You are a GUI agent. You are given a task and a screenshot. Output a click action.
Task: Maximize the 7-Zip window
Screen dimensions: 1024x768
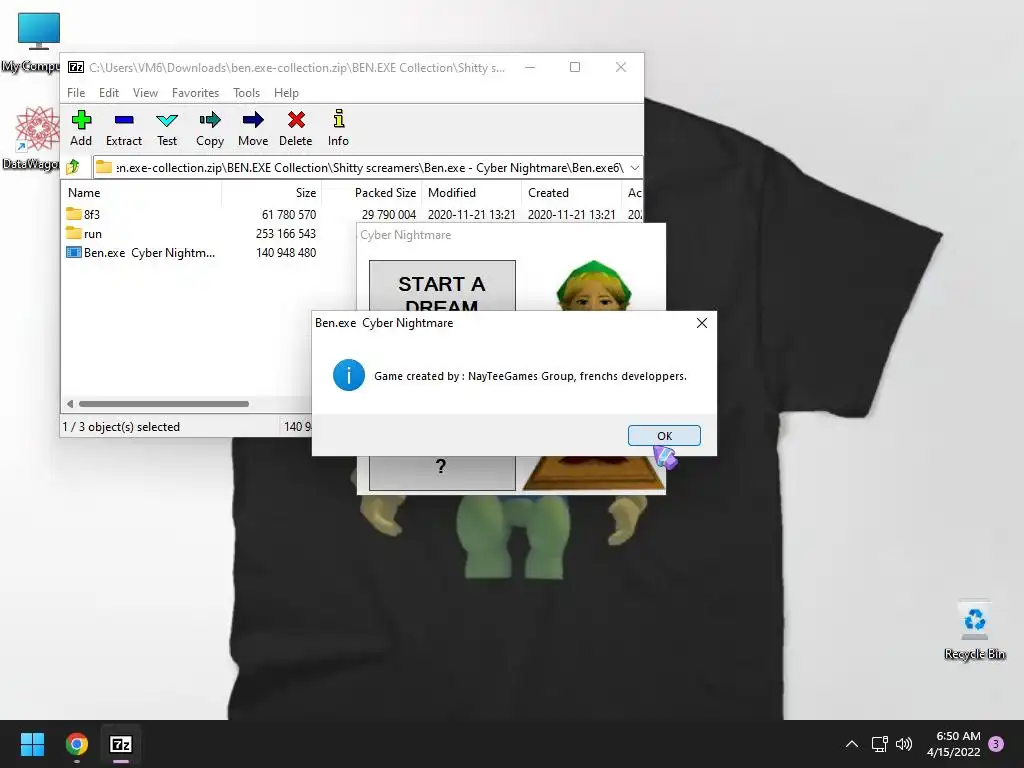point(575,67)
